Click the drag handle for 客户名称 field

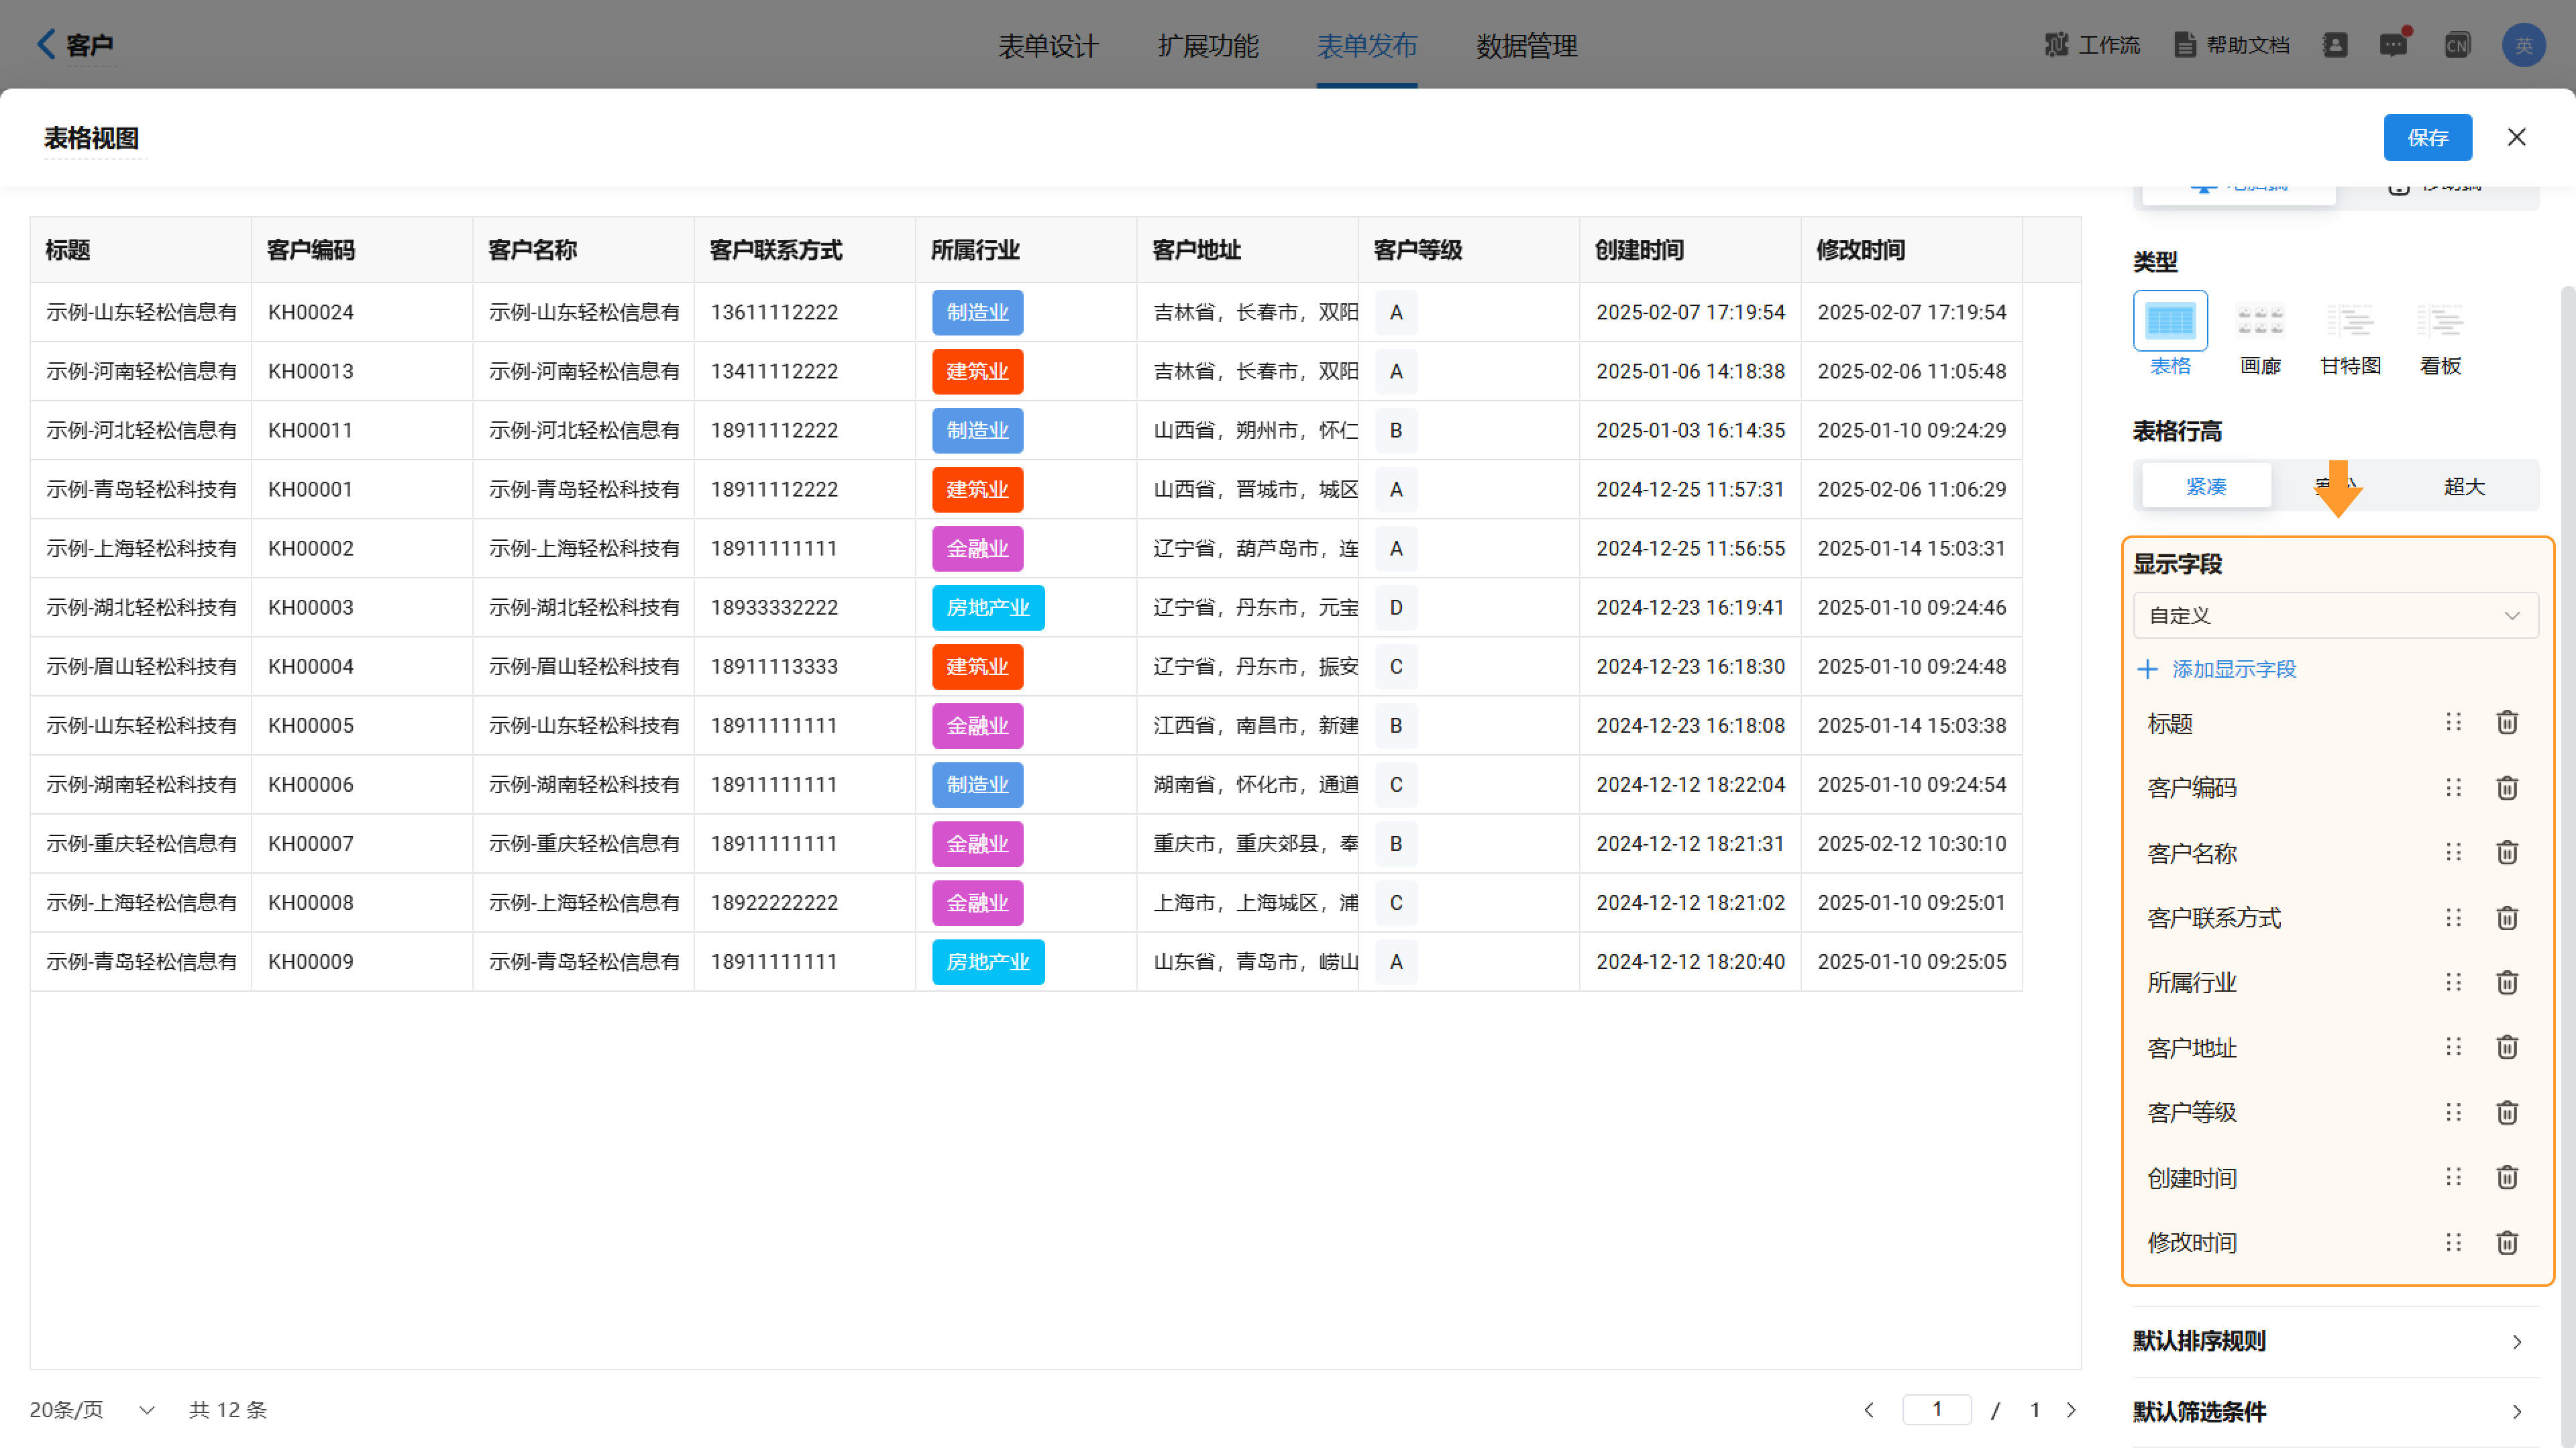coord(2453,852)
